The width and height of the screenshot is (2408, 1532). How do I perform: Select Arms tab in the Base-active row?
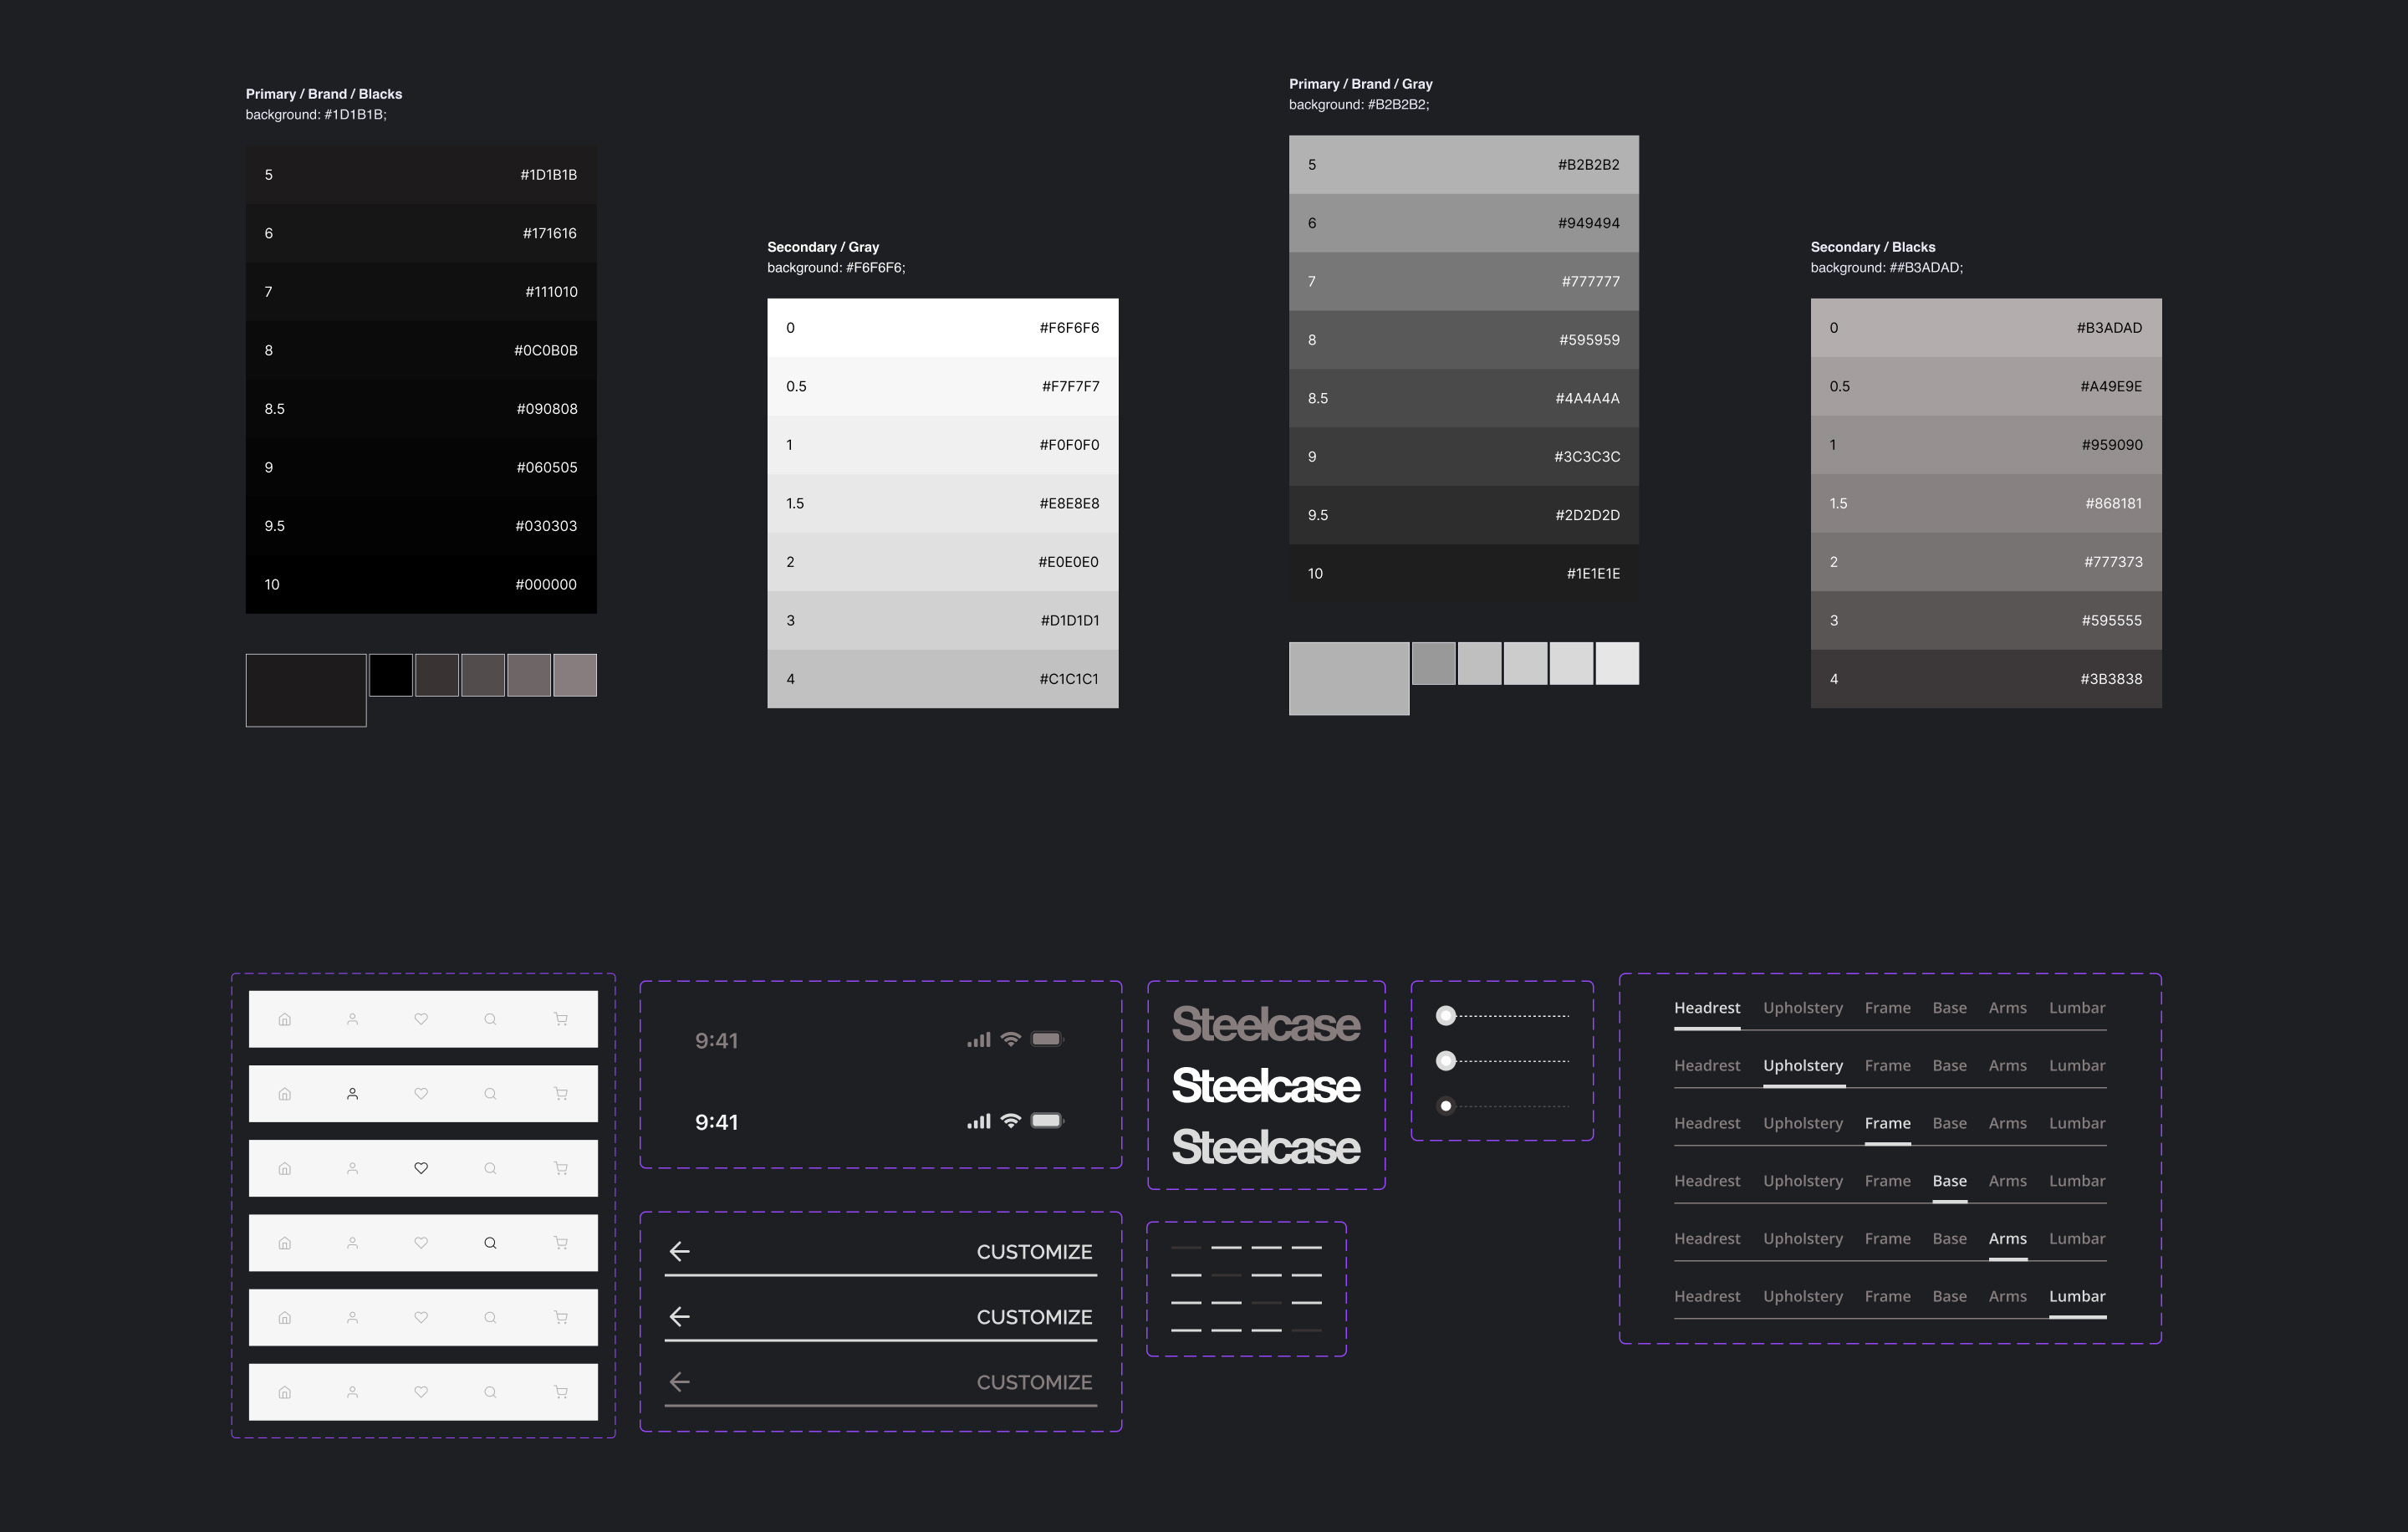pyautogui.click(x=2008, y=1181)
